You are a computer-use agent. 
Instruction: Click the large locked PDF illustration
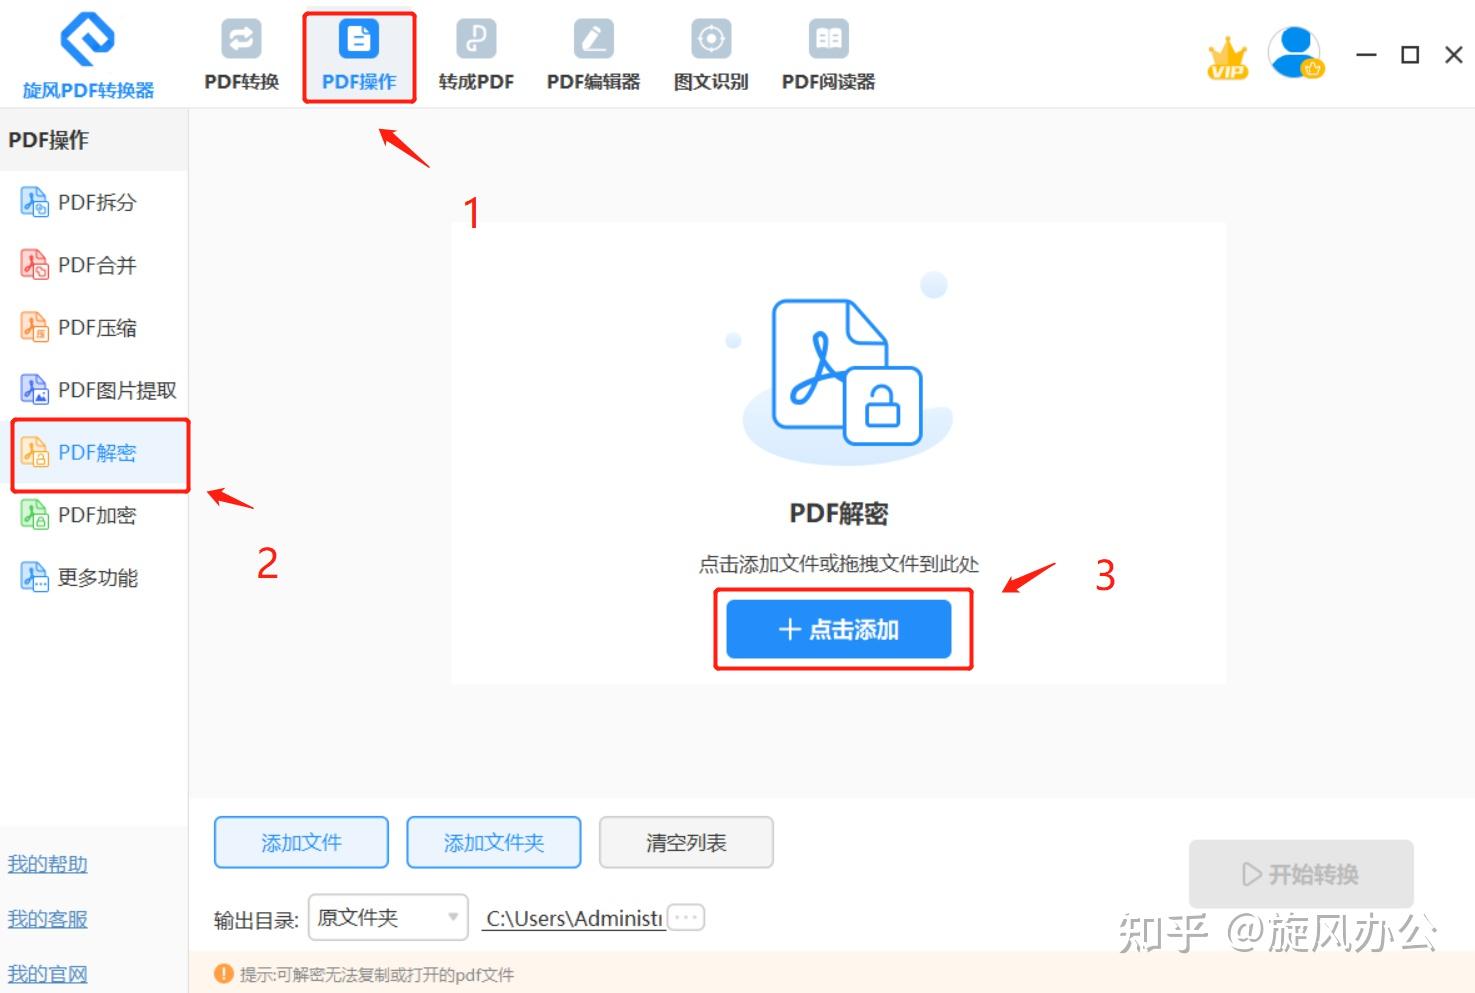coord(846,371)
